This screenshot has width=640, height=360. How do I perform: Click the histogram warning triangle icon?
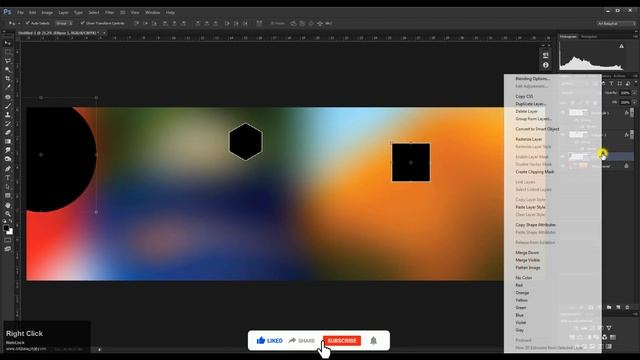(x=621, y=46)
